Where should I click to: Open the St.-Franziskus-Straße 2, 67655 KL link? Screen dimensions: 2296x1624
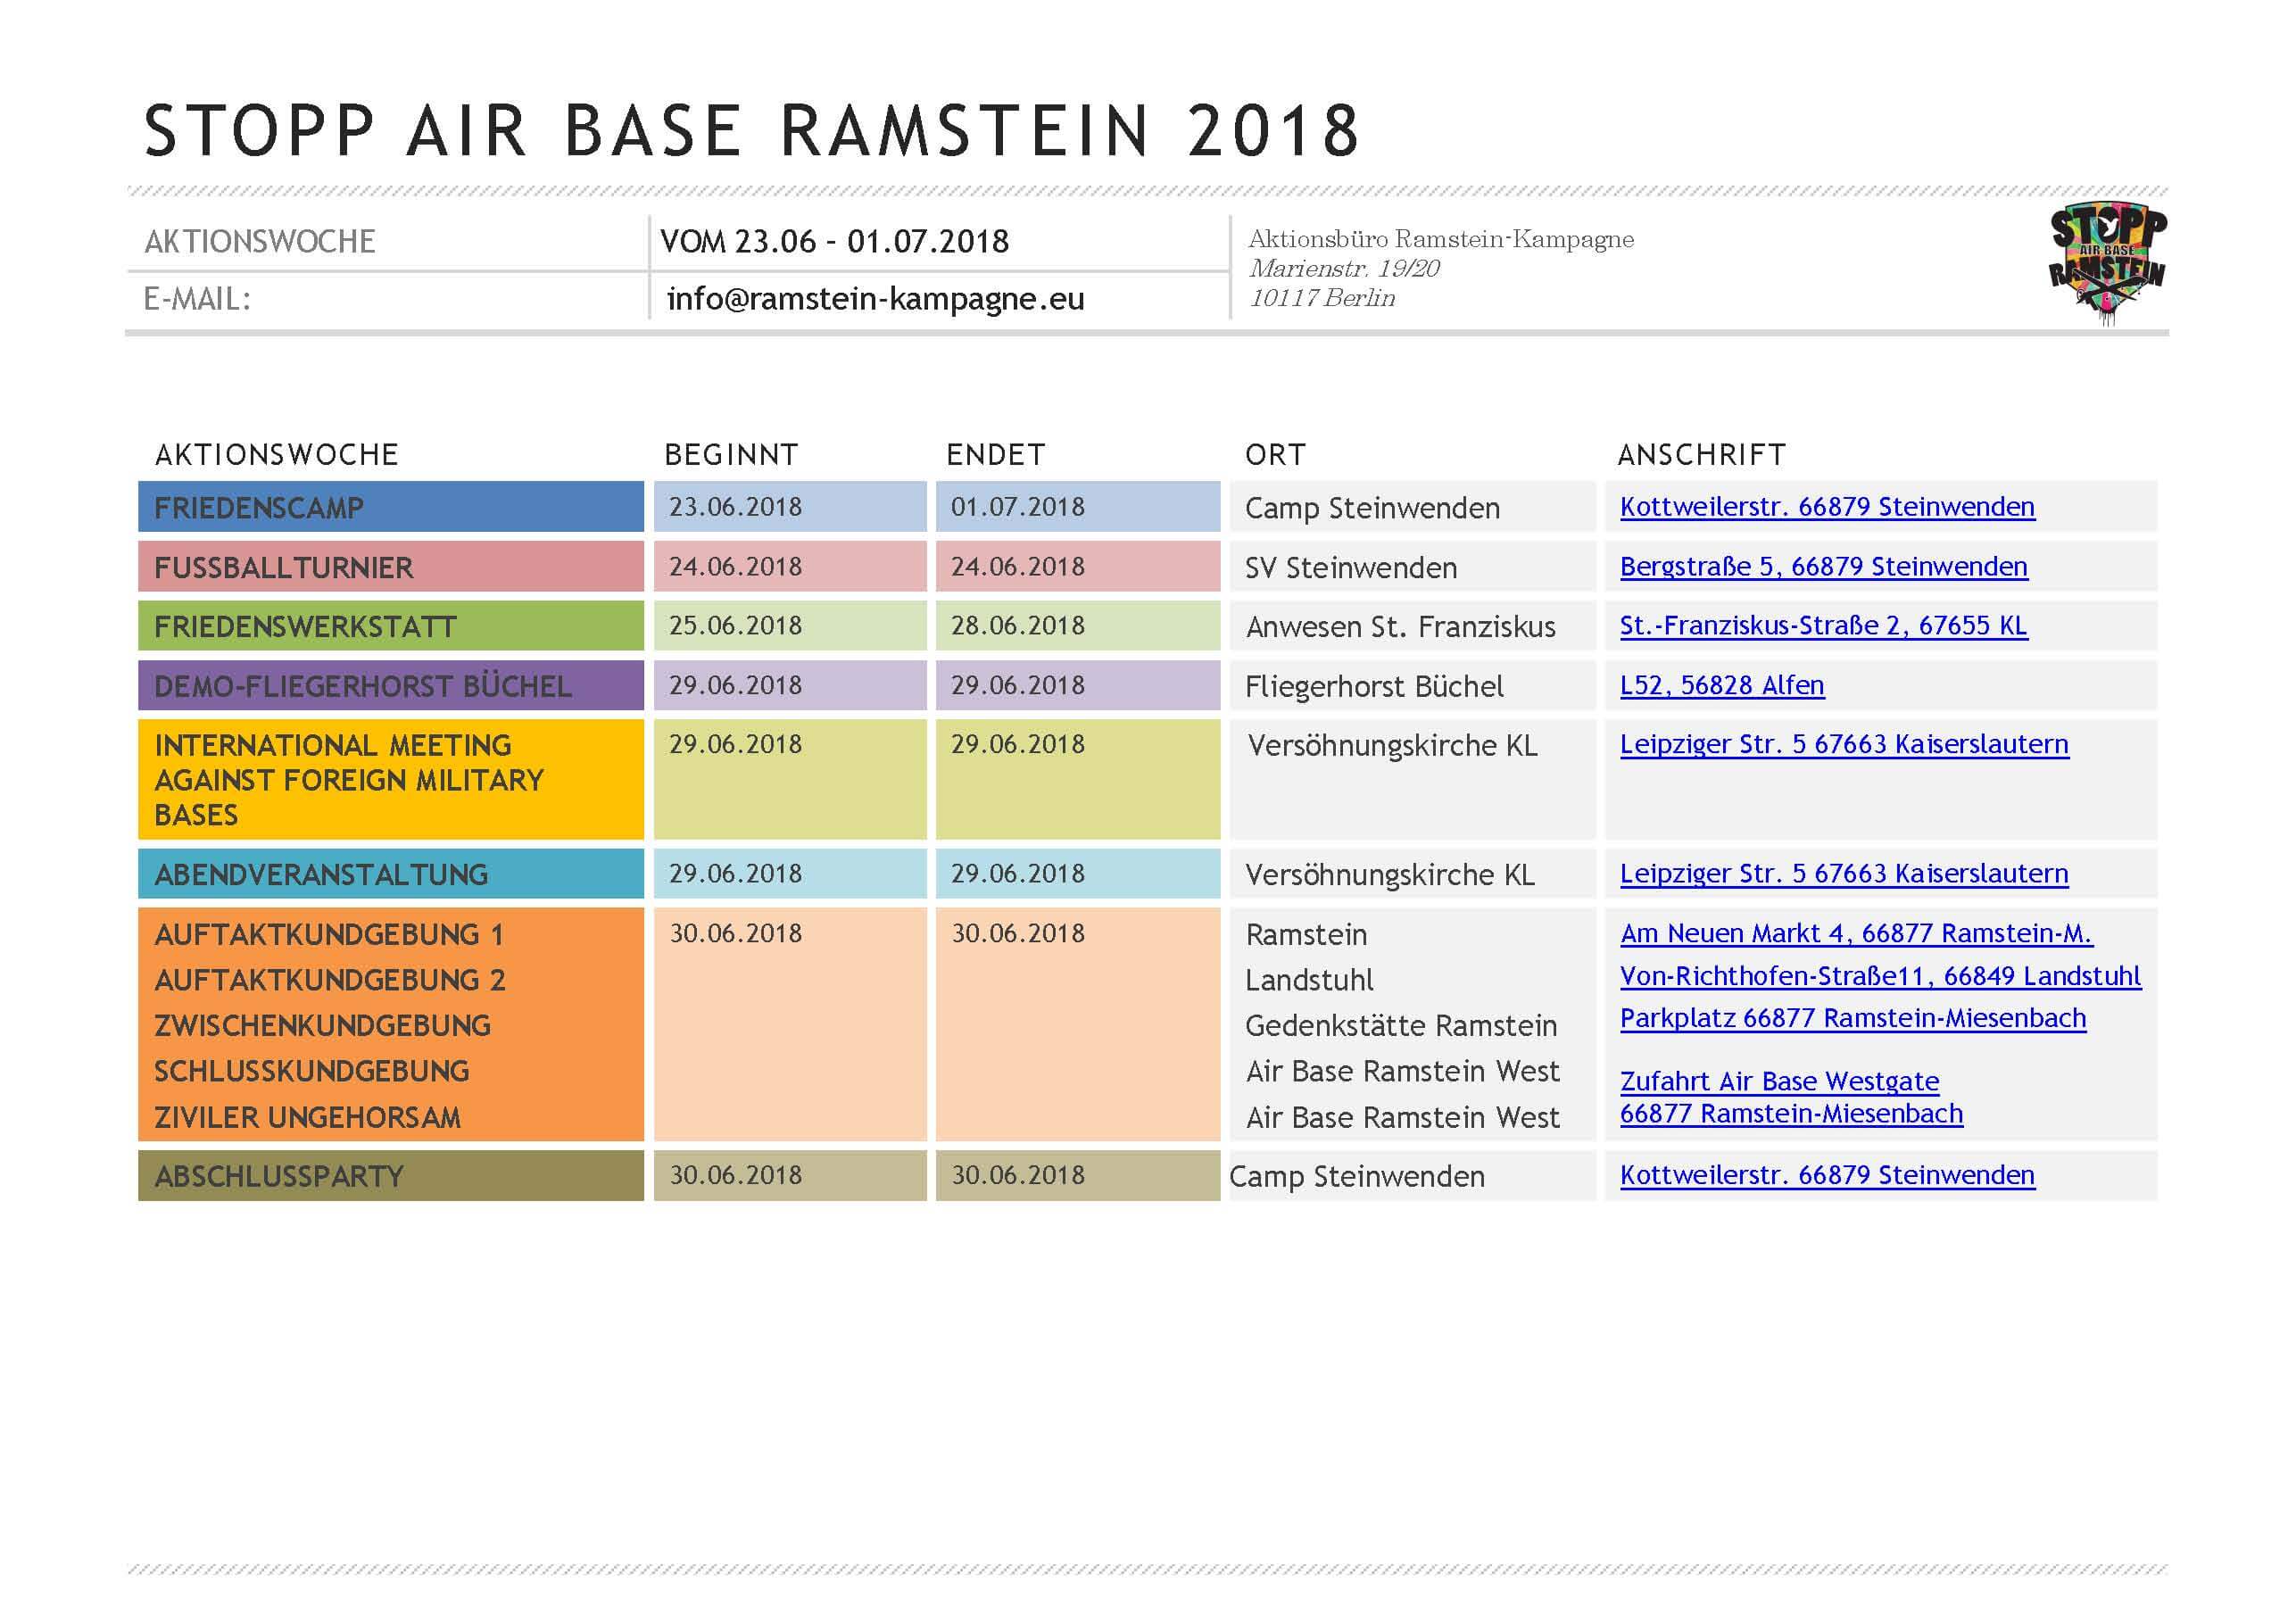[x=1823, y=626]
